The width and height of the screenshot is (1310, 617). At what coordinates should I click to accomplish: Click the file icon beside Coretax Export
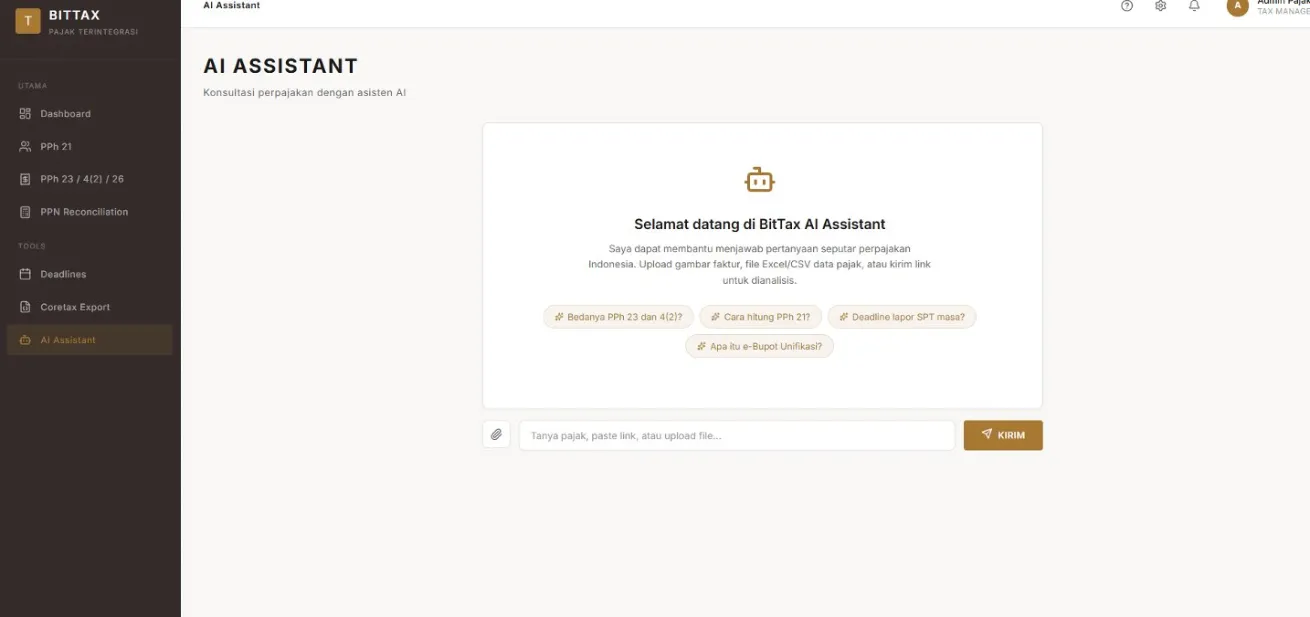tap(25, 307)
